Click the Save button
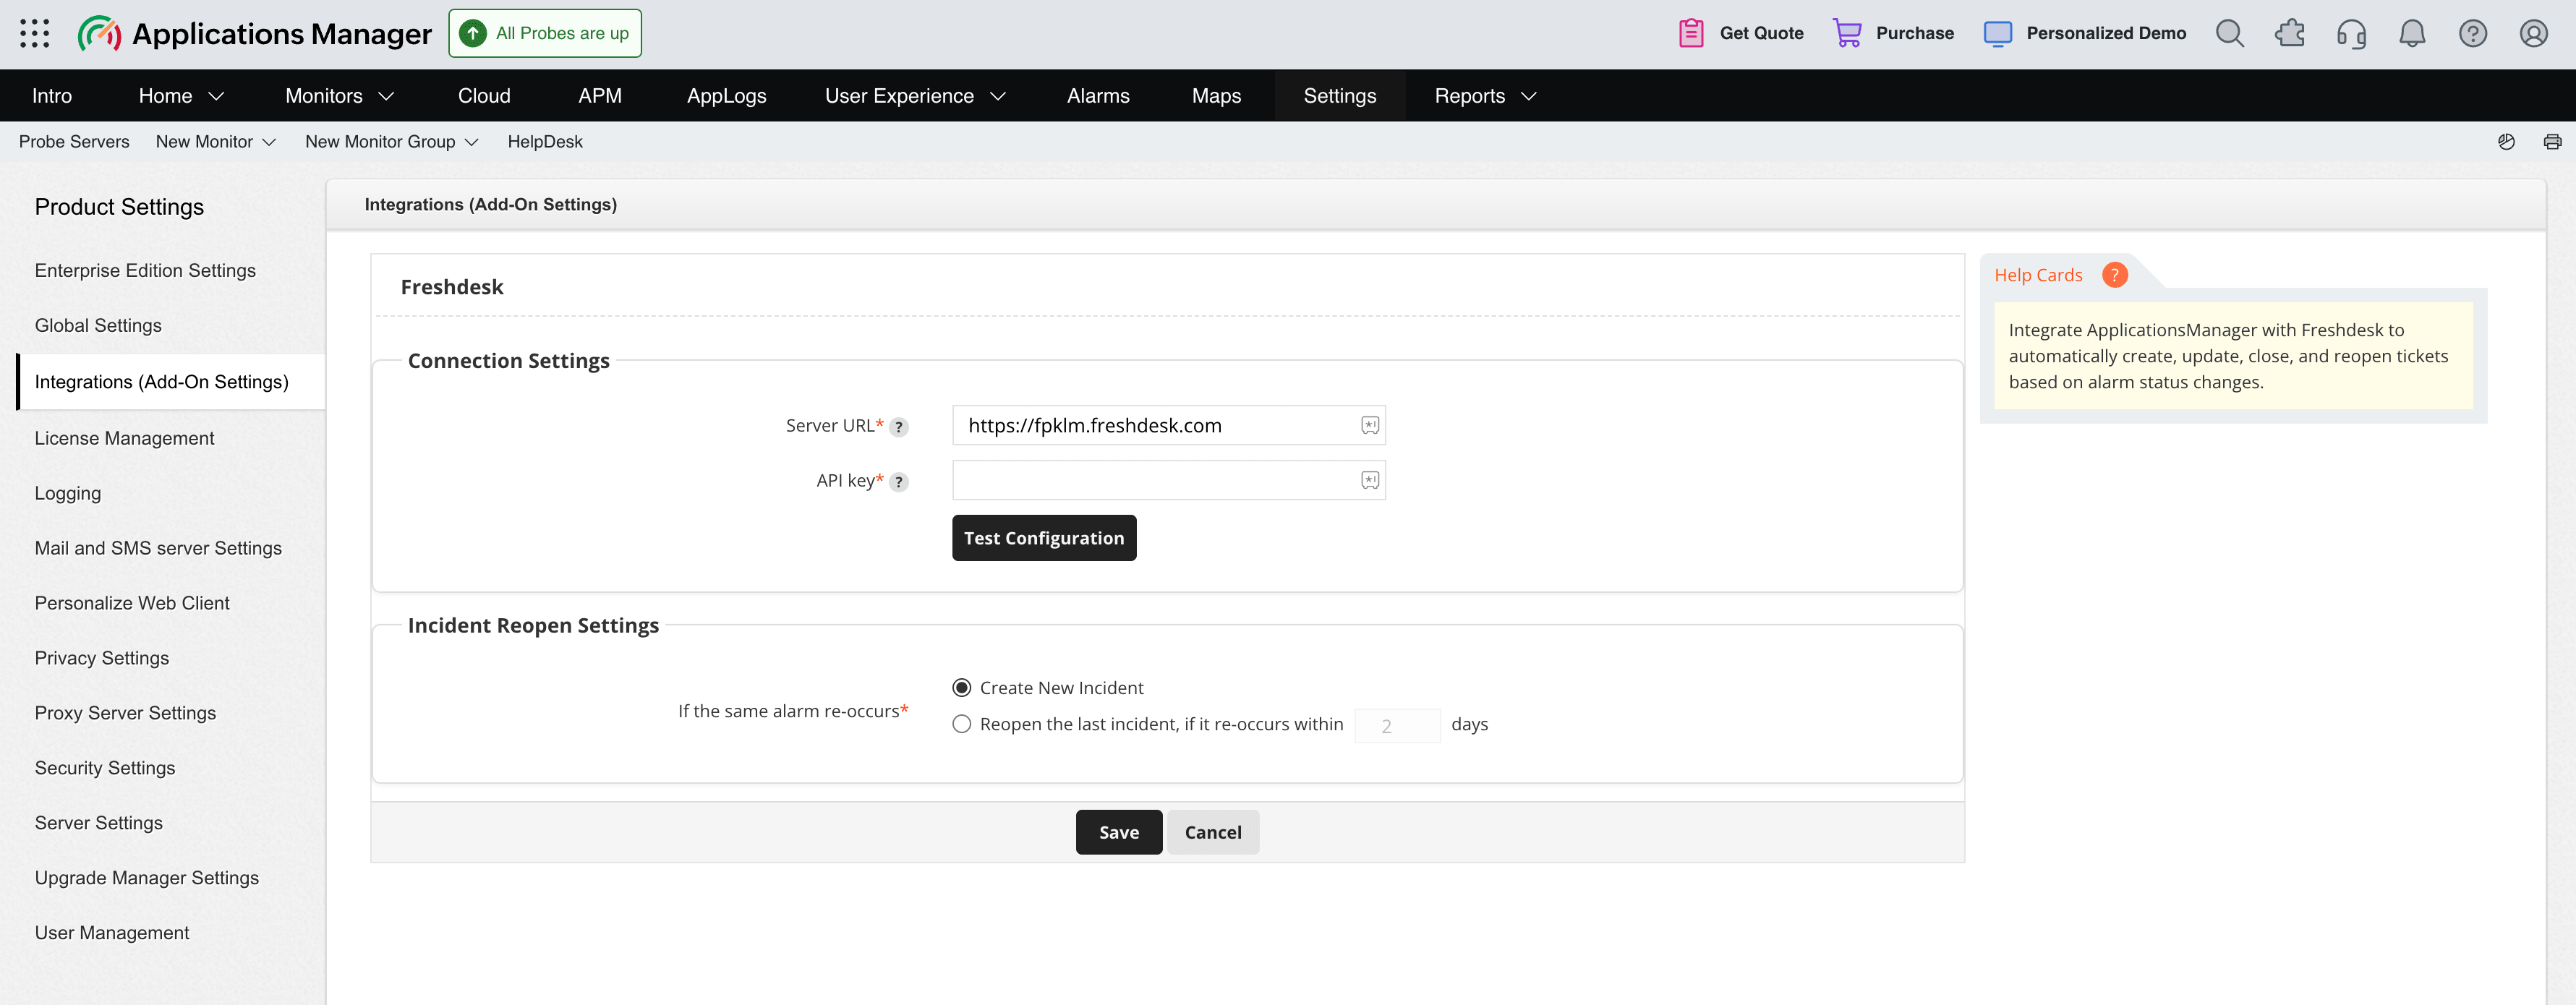The image size is (2576, 1005). coord(1118,832)
